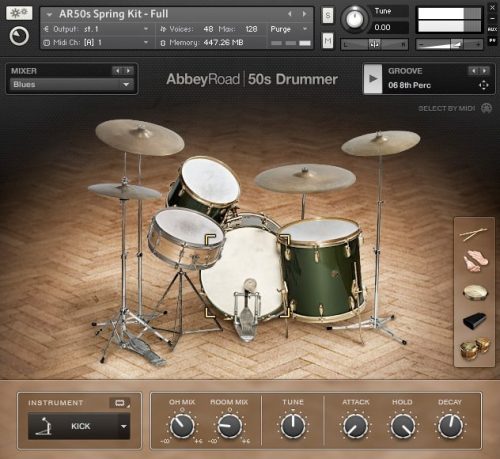500x459 pixels.
Task: Click the Max voices value 128
Action: click(251, 29)
